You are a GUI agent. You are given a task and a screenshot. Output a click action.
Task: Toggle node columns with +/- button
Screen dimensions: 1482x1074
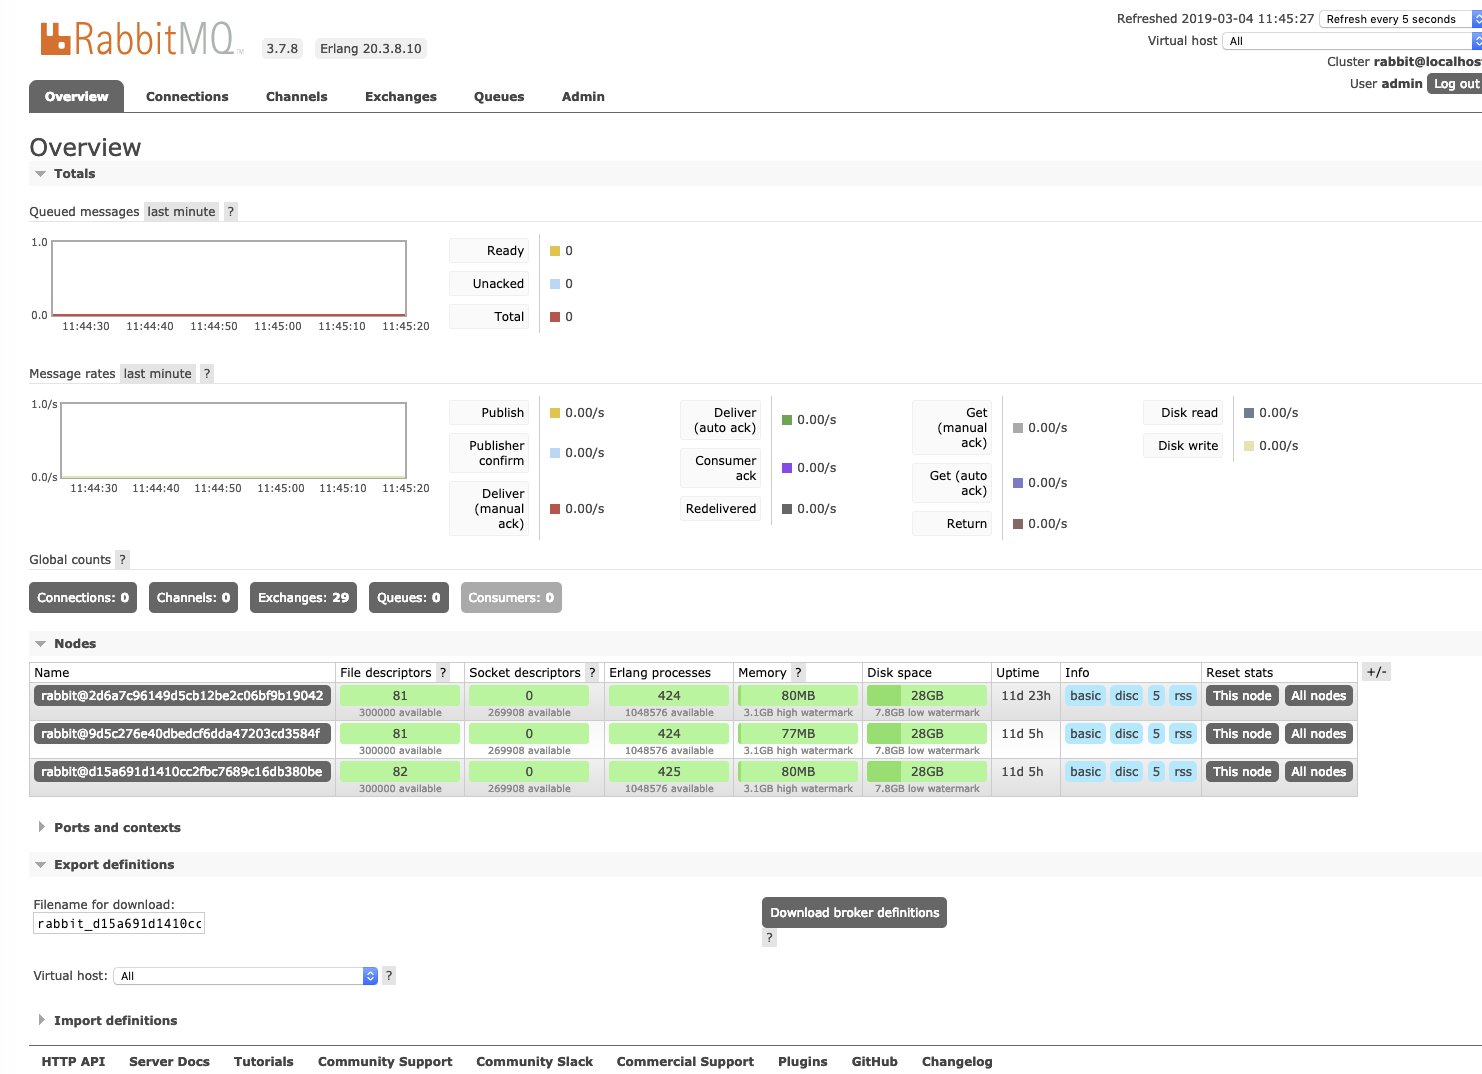tap(1376, 672)
